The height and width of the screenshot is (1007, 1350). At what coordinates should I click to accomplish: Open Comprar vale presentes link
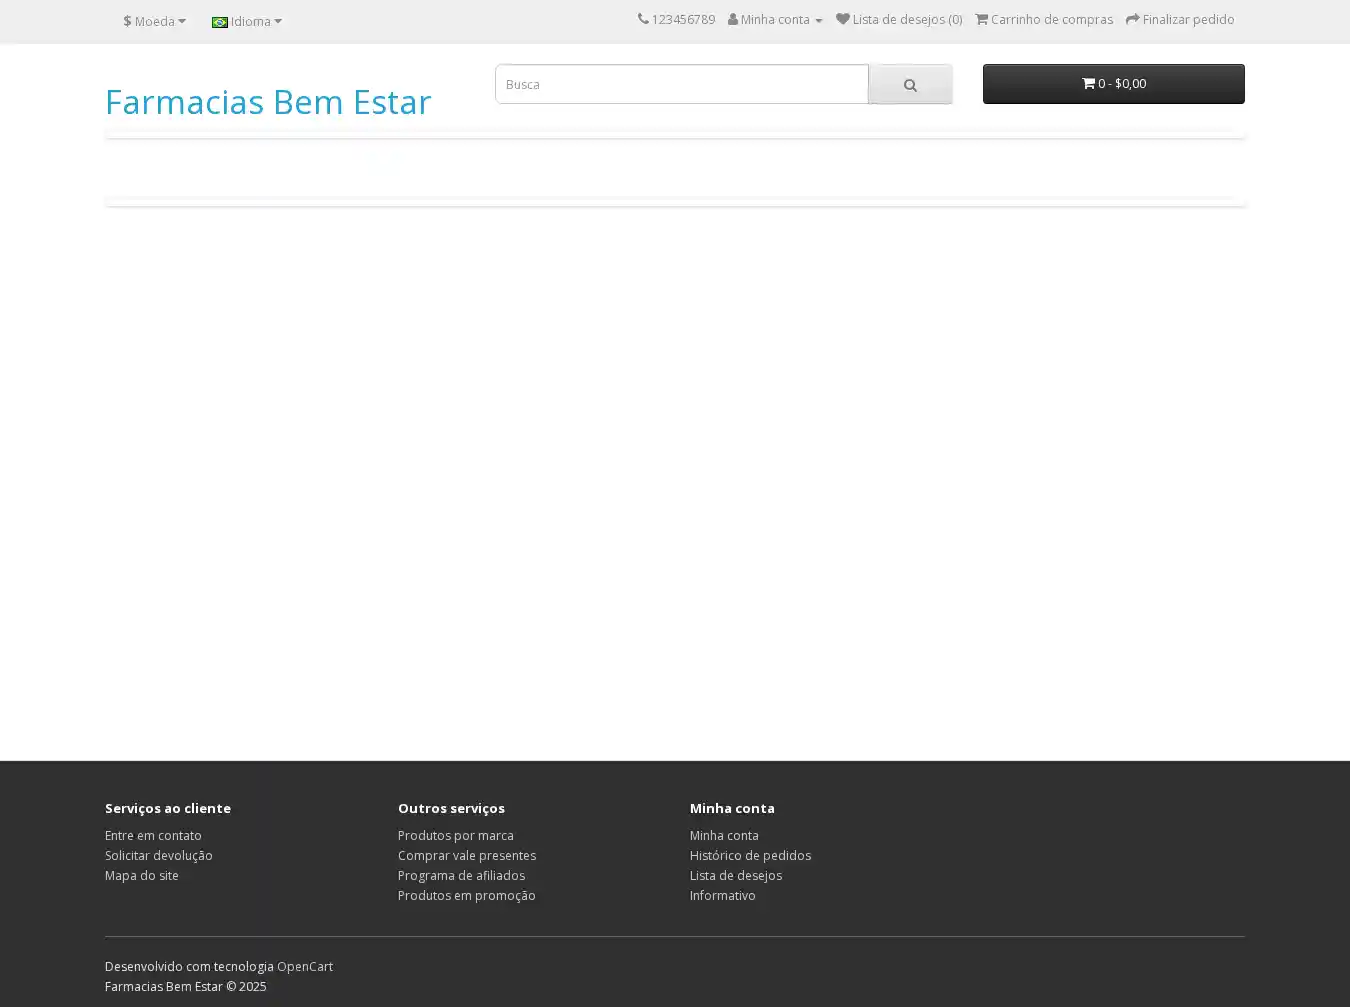click(466, 855)
